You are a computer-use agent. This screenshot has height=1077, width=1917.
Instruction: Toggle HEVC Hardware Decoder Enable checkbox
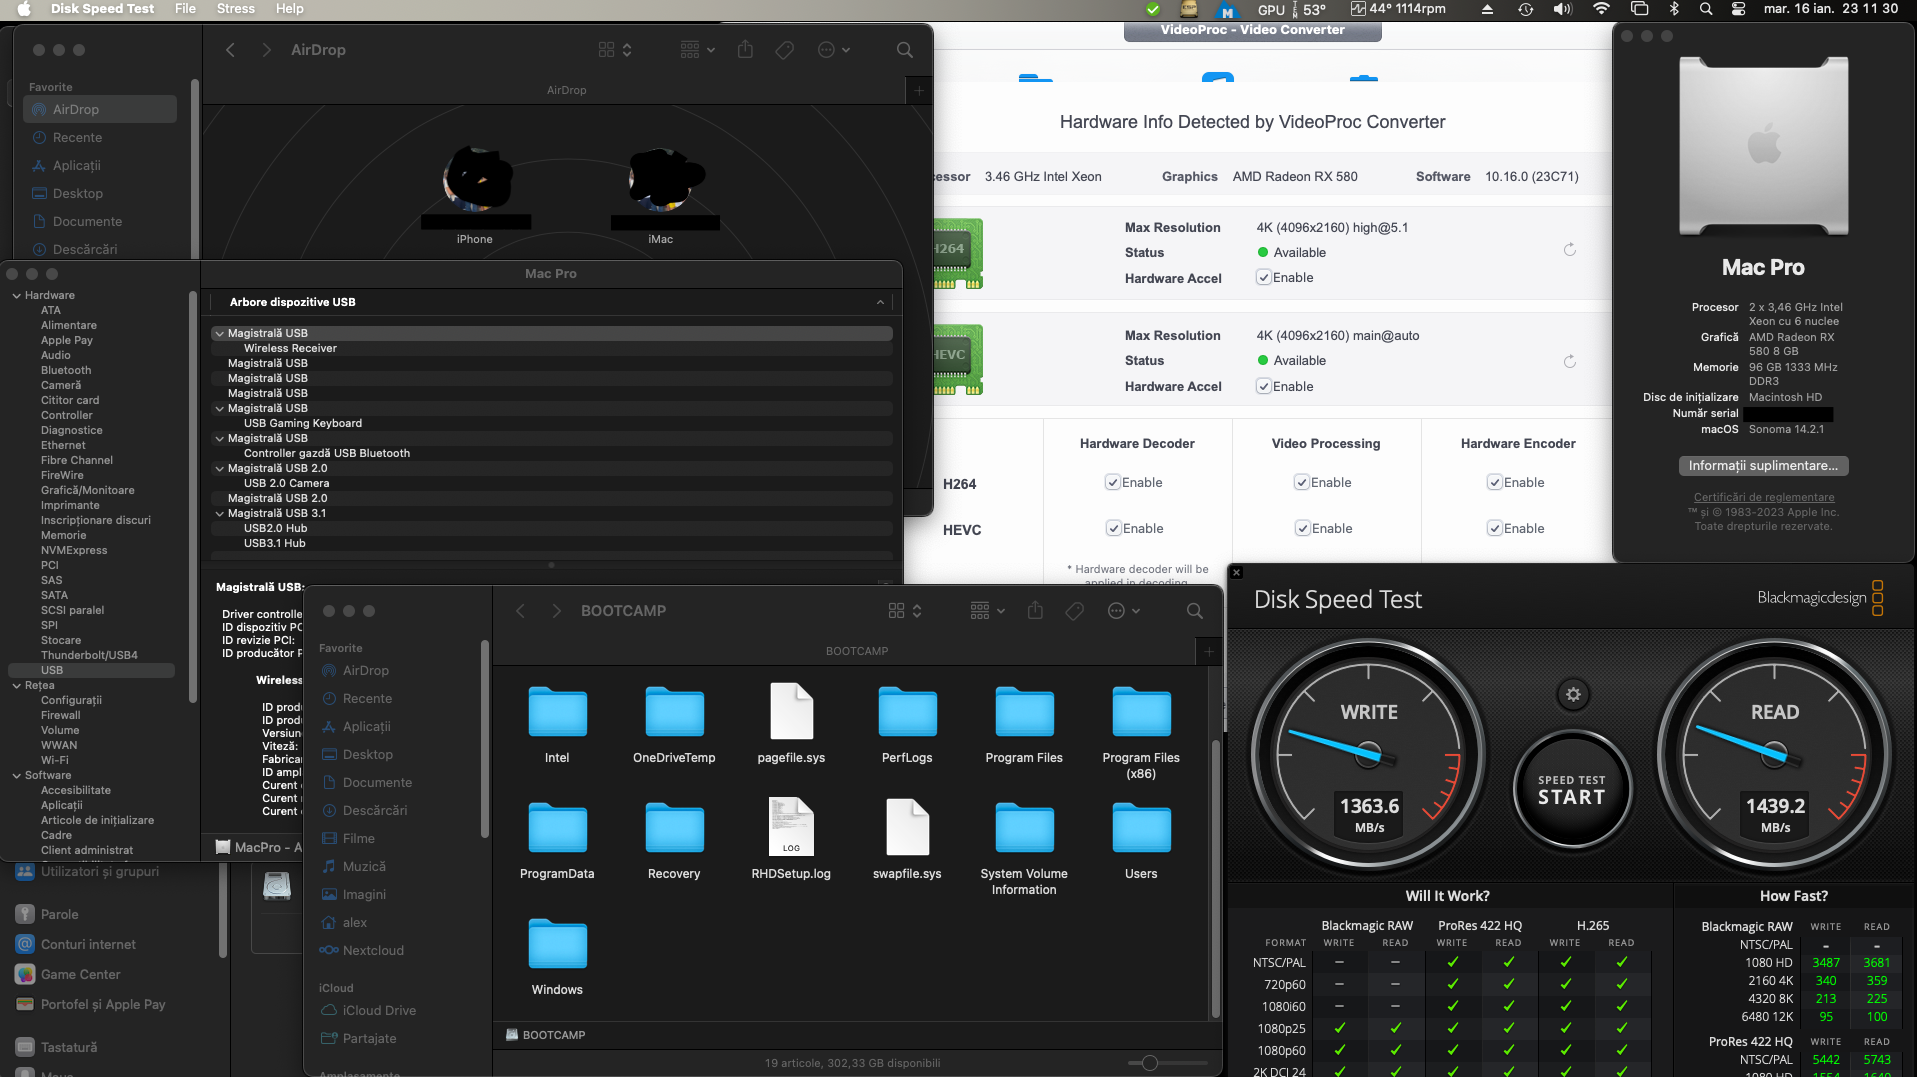click(1113, 528)
